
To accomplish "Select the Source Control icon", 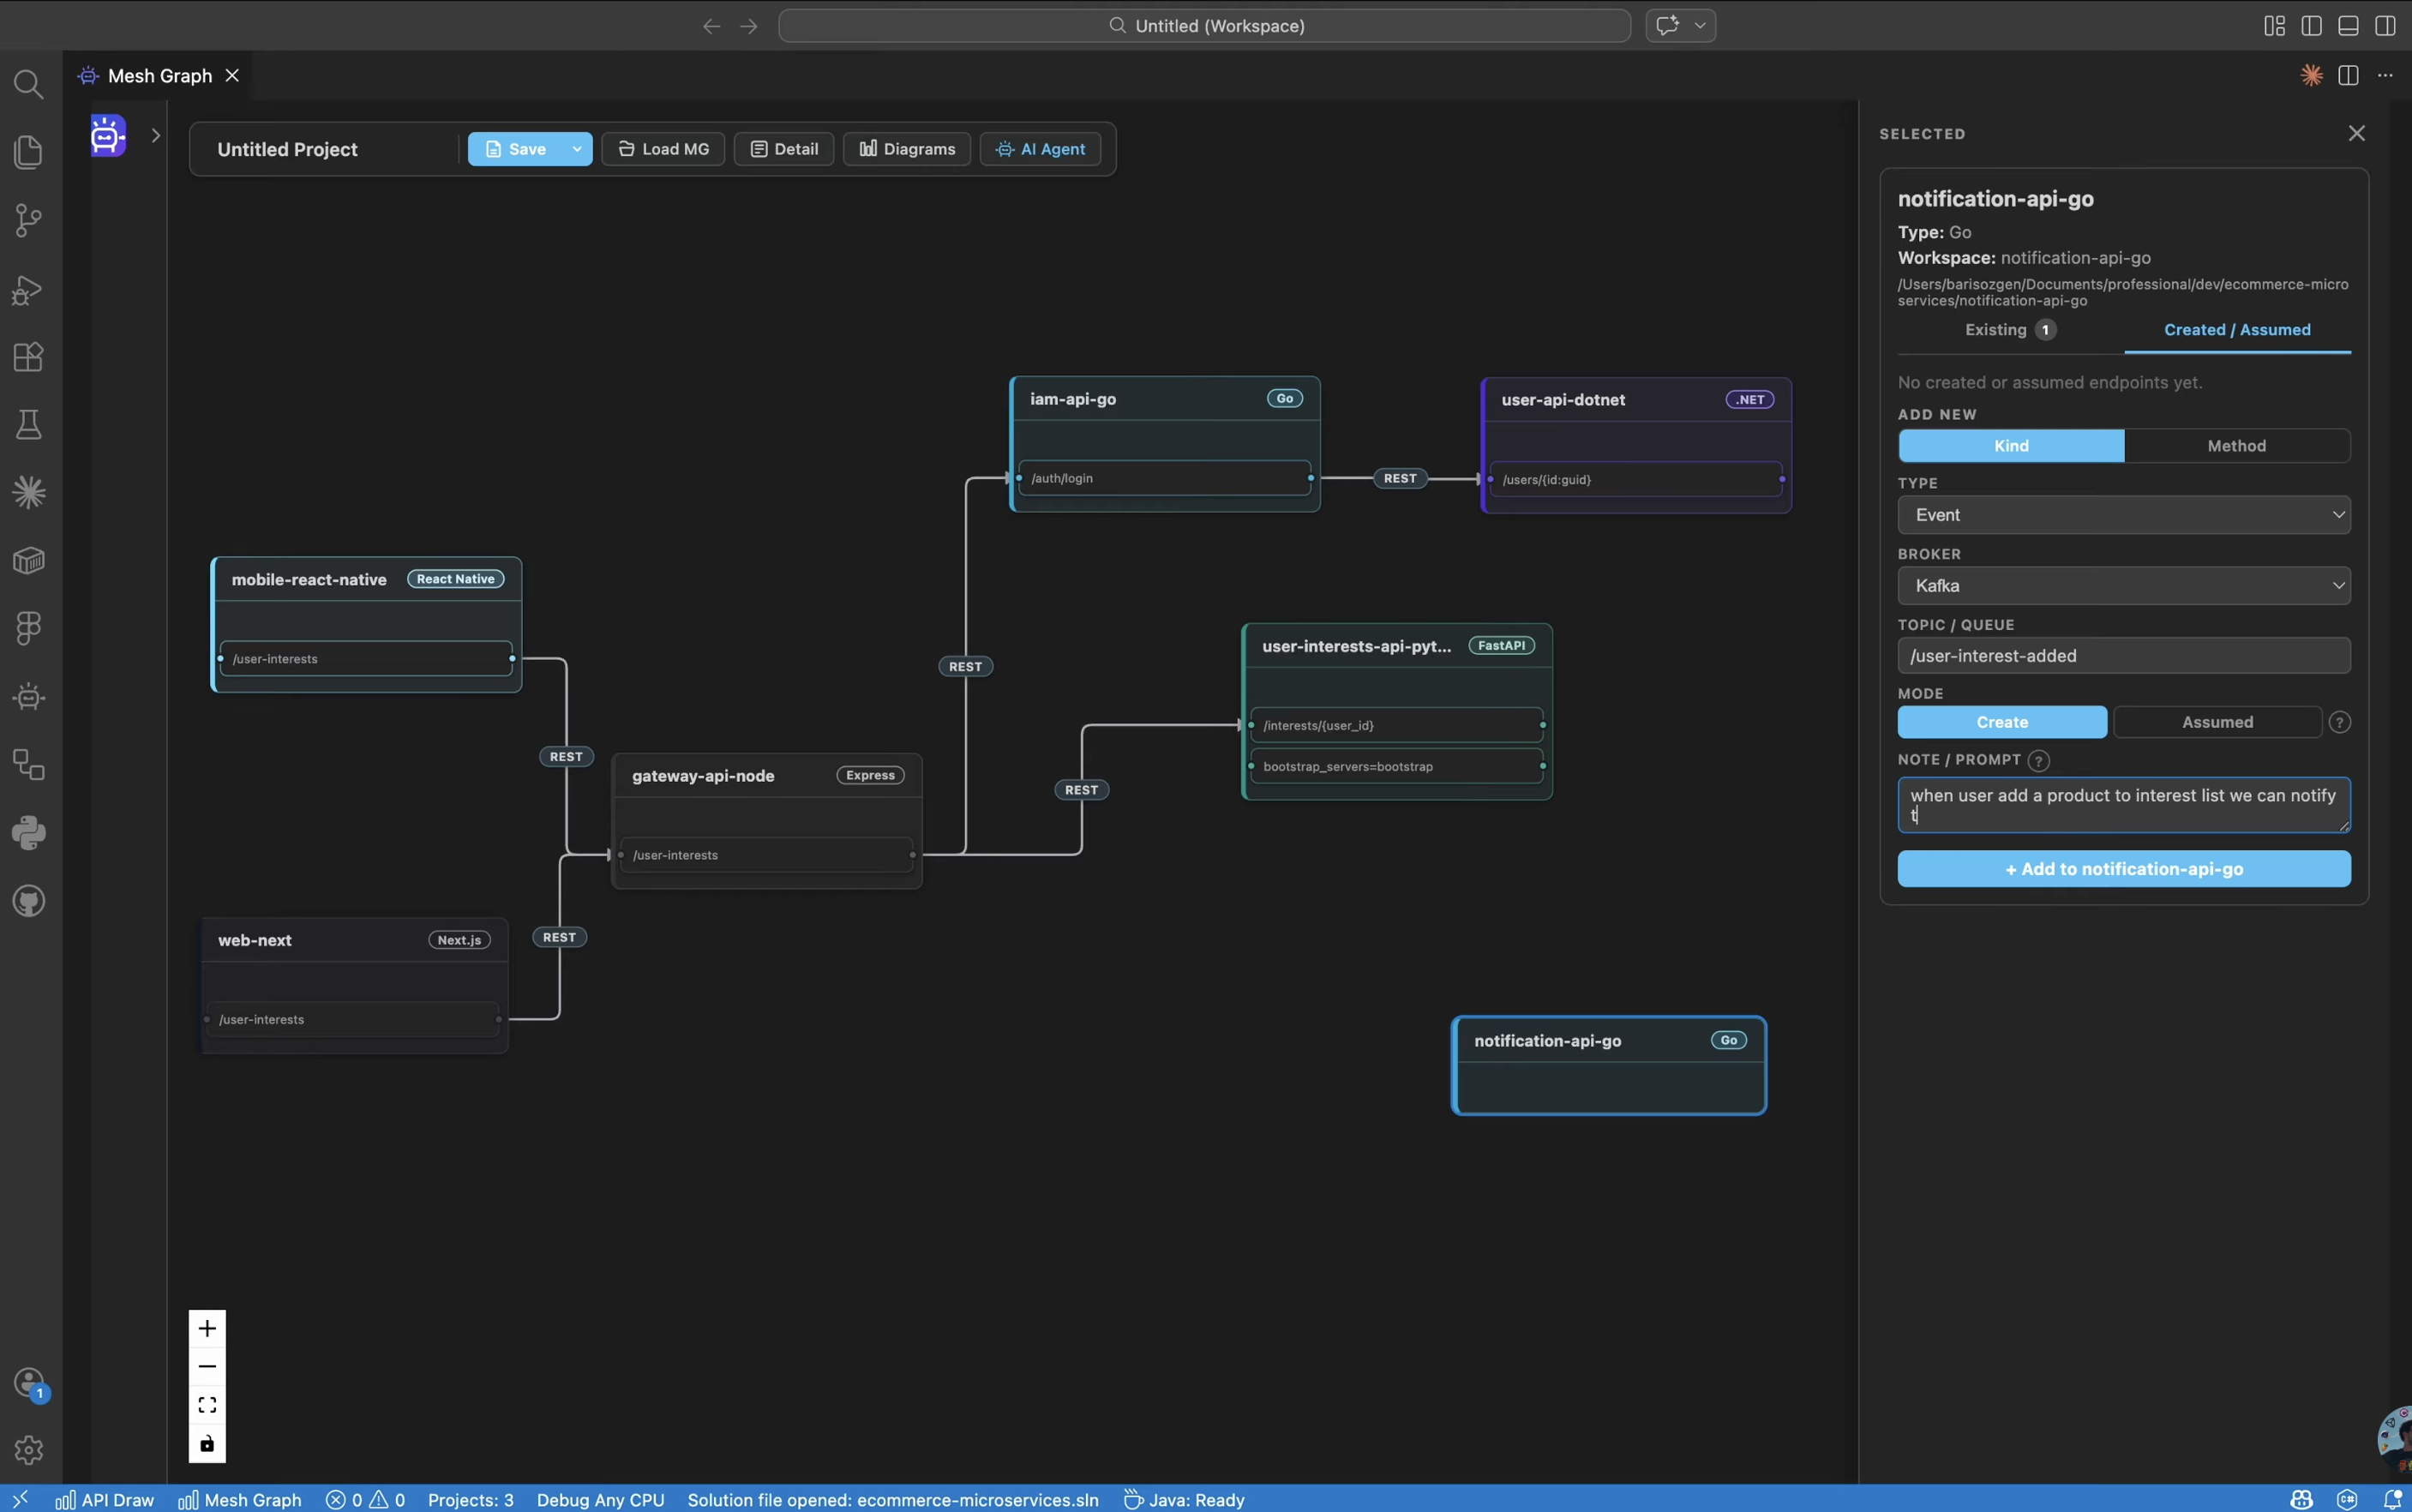I will pos(28,219).
